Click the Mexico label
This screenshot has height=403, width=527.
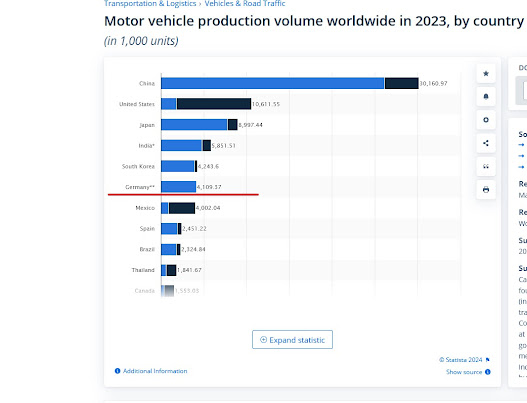click(x=145, y=208)
